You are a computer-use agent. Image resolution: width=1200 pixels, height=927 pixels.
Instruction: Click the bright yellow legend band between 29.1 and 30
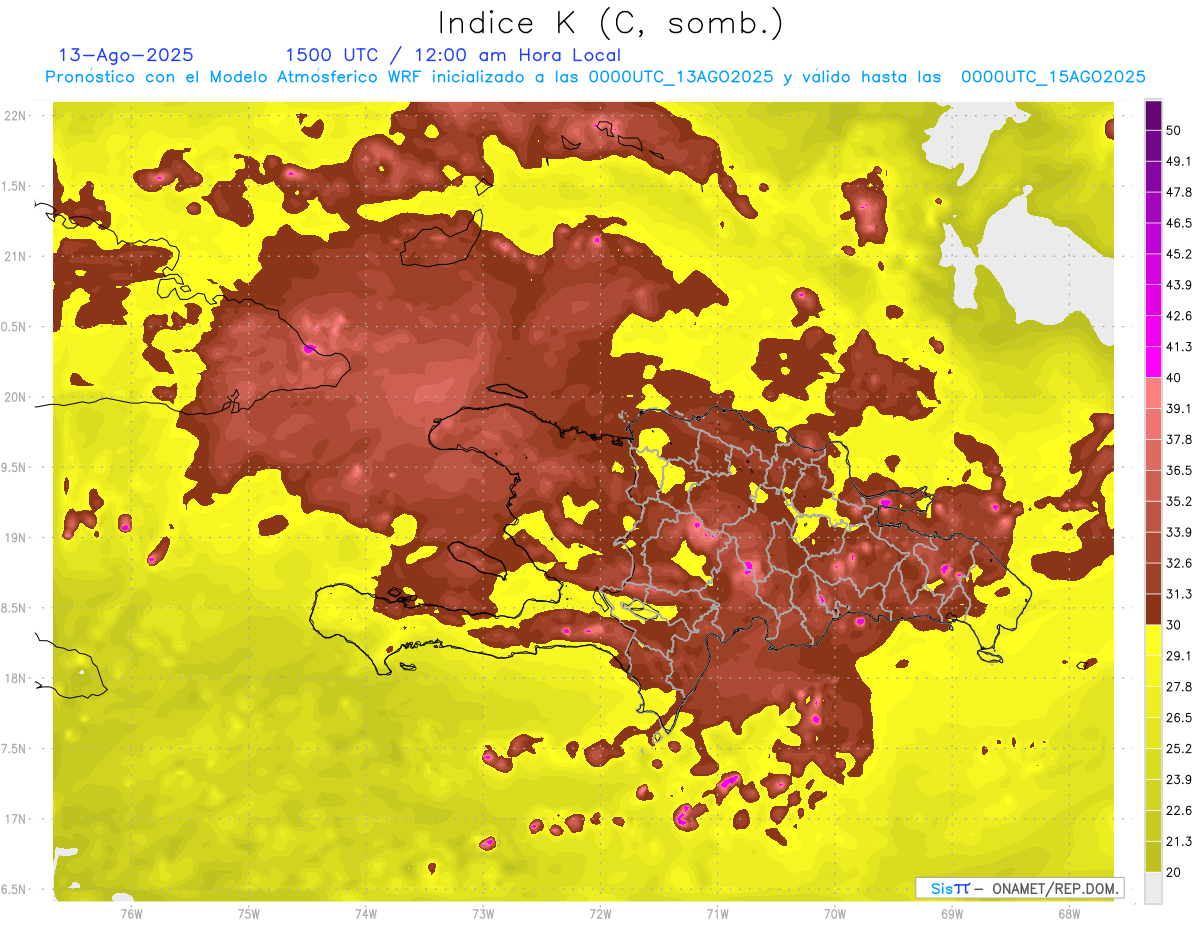[1153, 640]
